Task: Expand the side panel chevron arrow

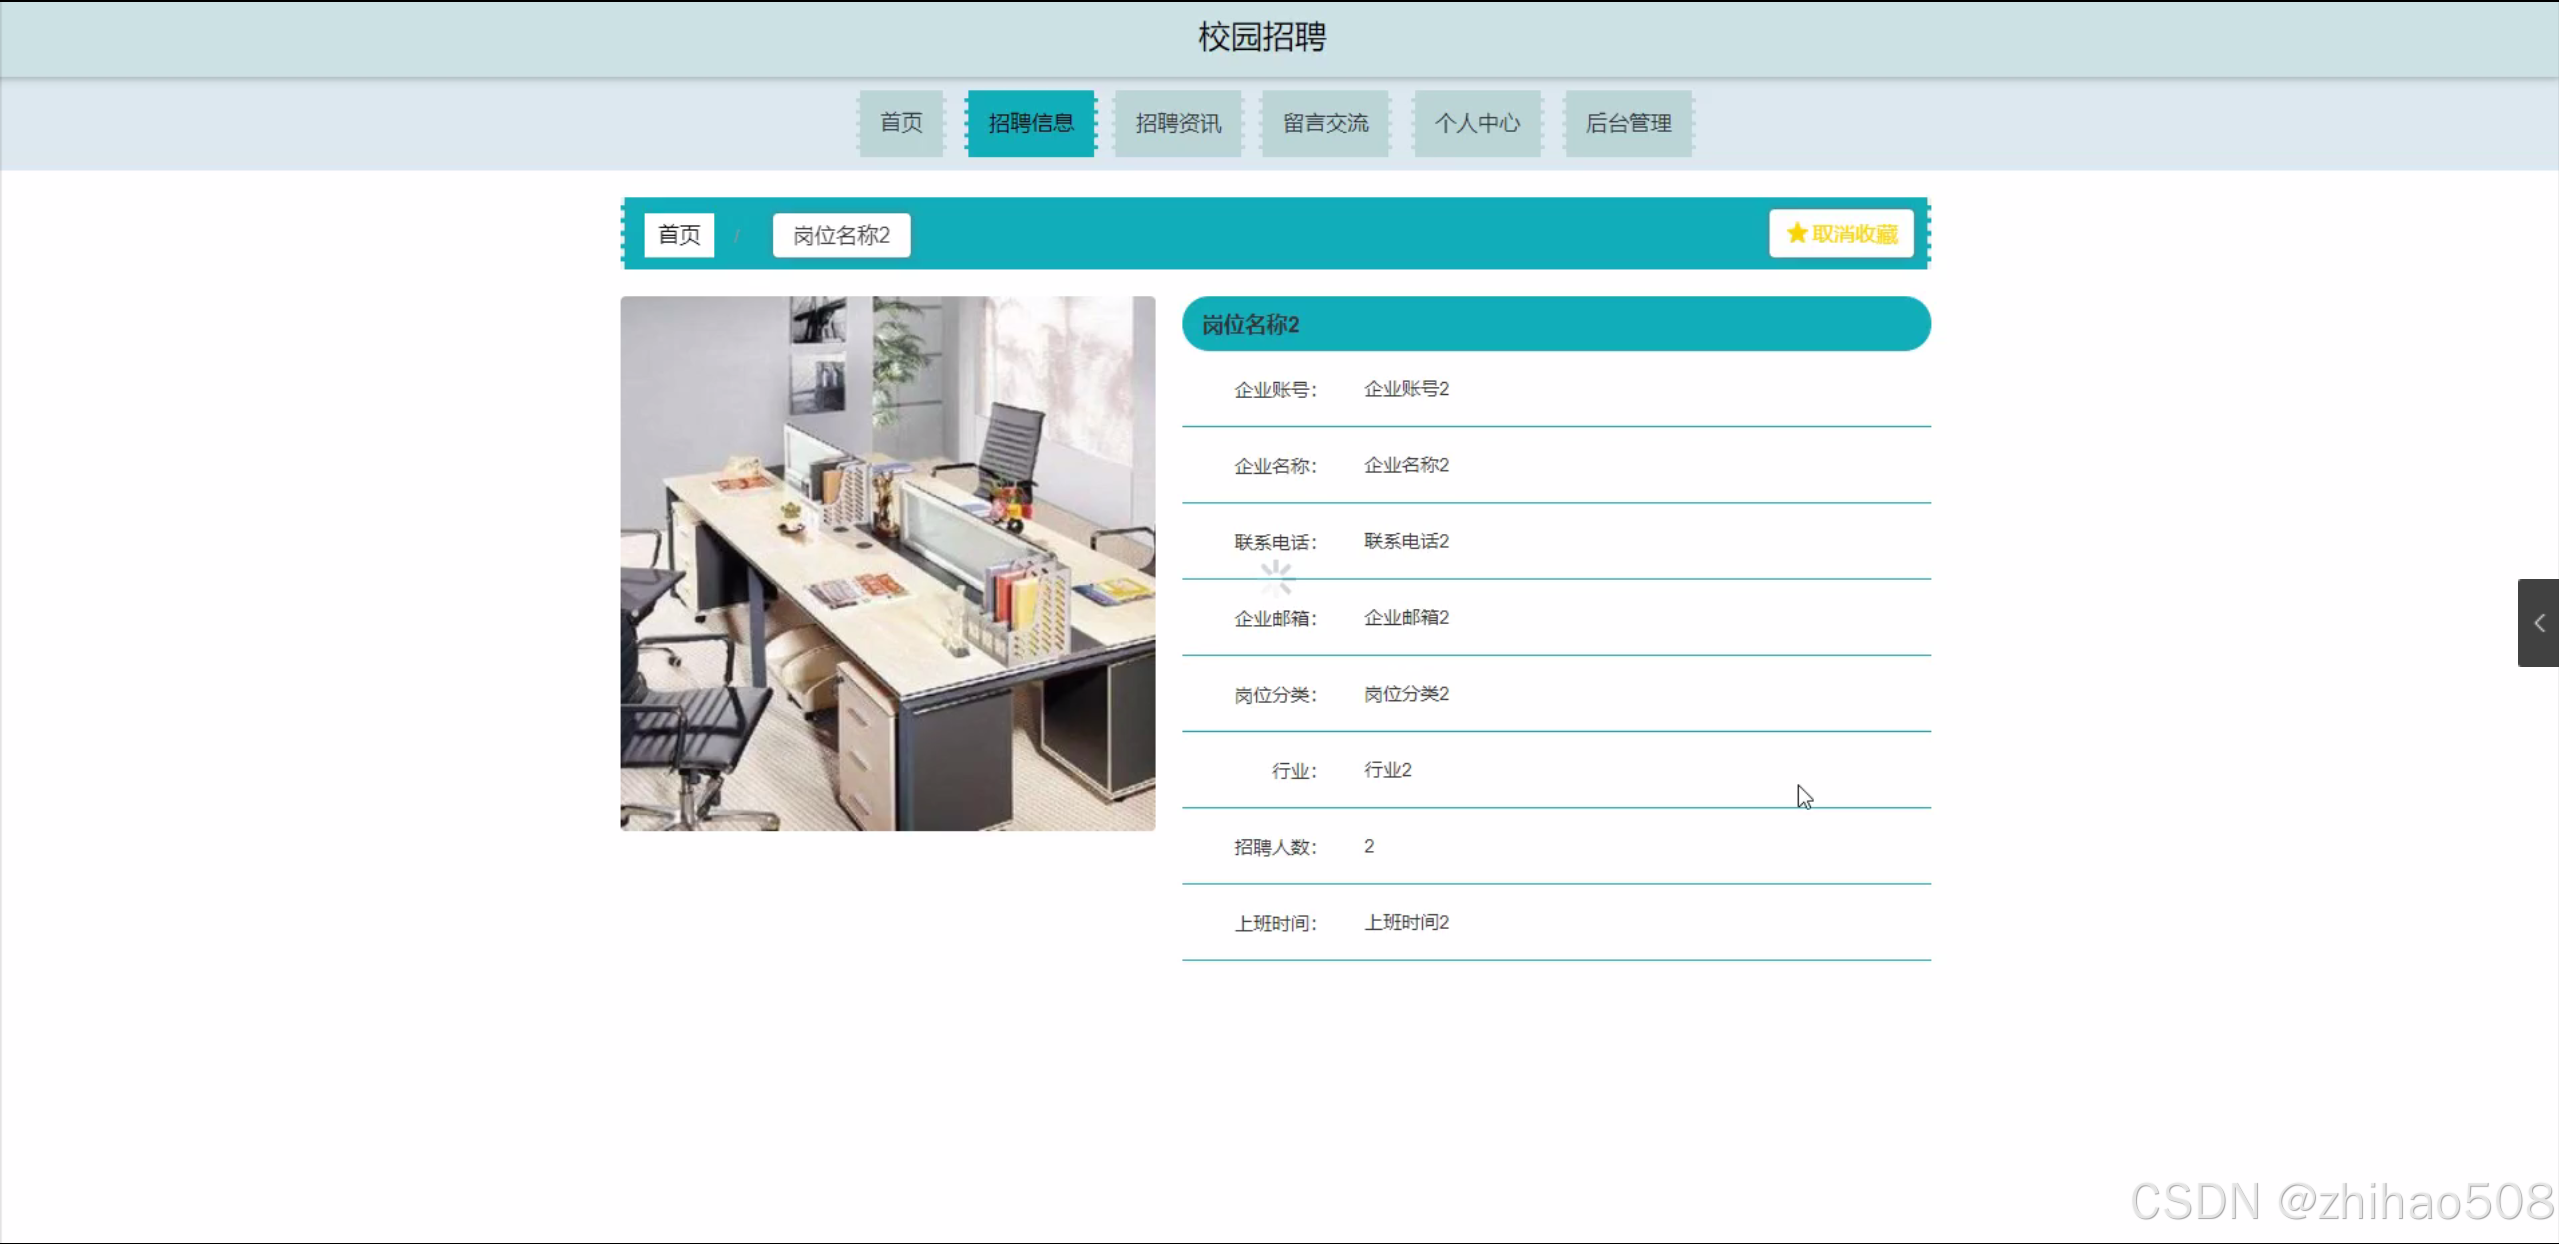Action: [2538, 623]
